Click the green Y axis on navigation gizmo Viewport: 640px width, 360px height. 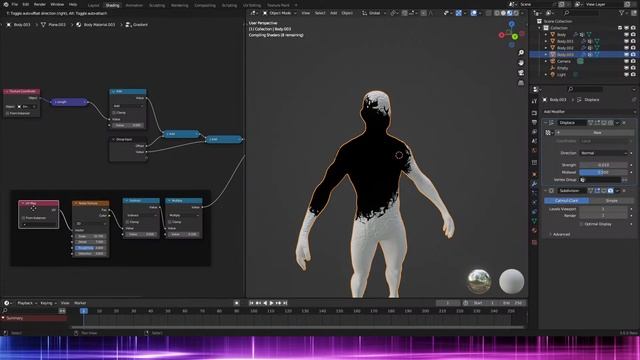pyautogui.click(x=515, y=37)
